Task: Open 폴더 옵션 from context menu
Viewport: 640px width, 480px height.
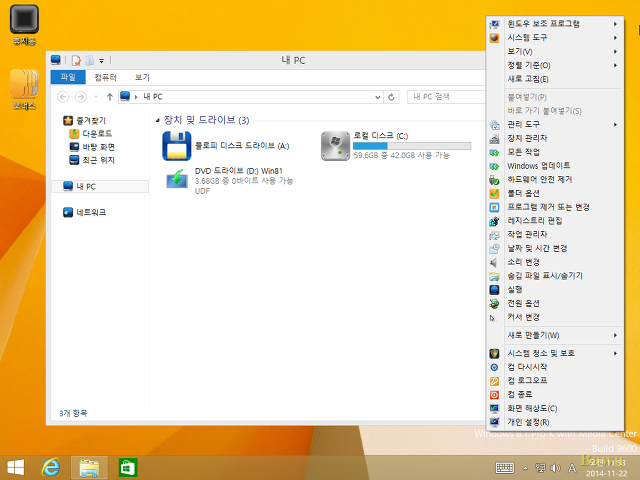Action: [555, 193]
